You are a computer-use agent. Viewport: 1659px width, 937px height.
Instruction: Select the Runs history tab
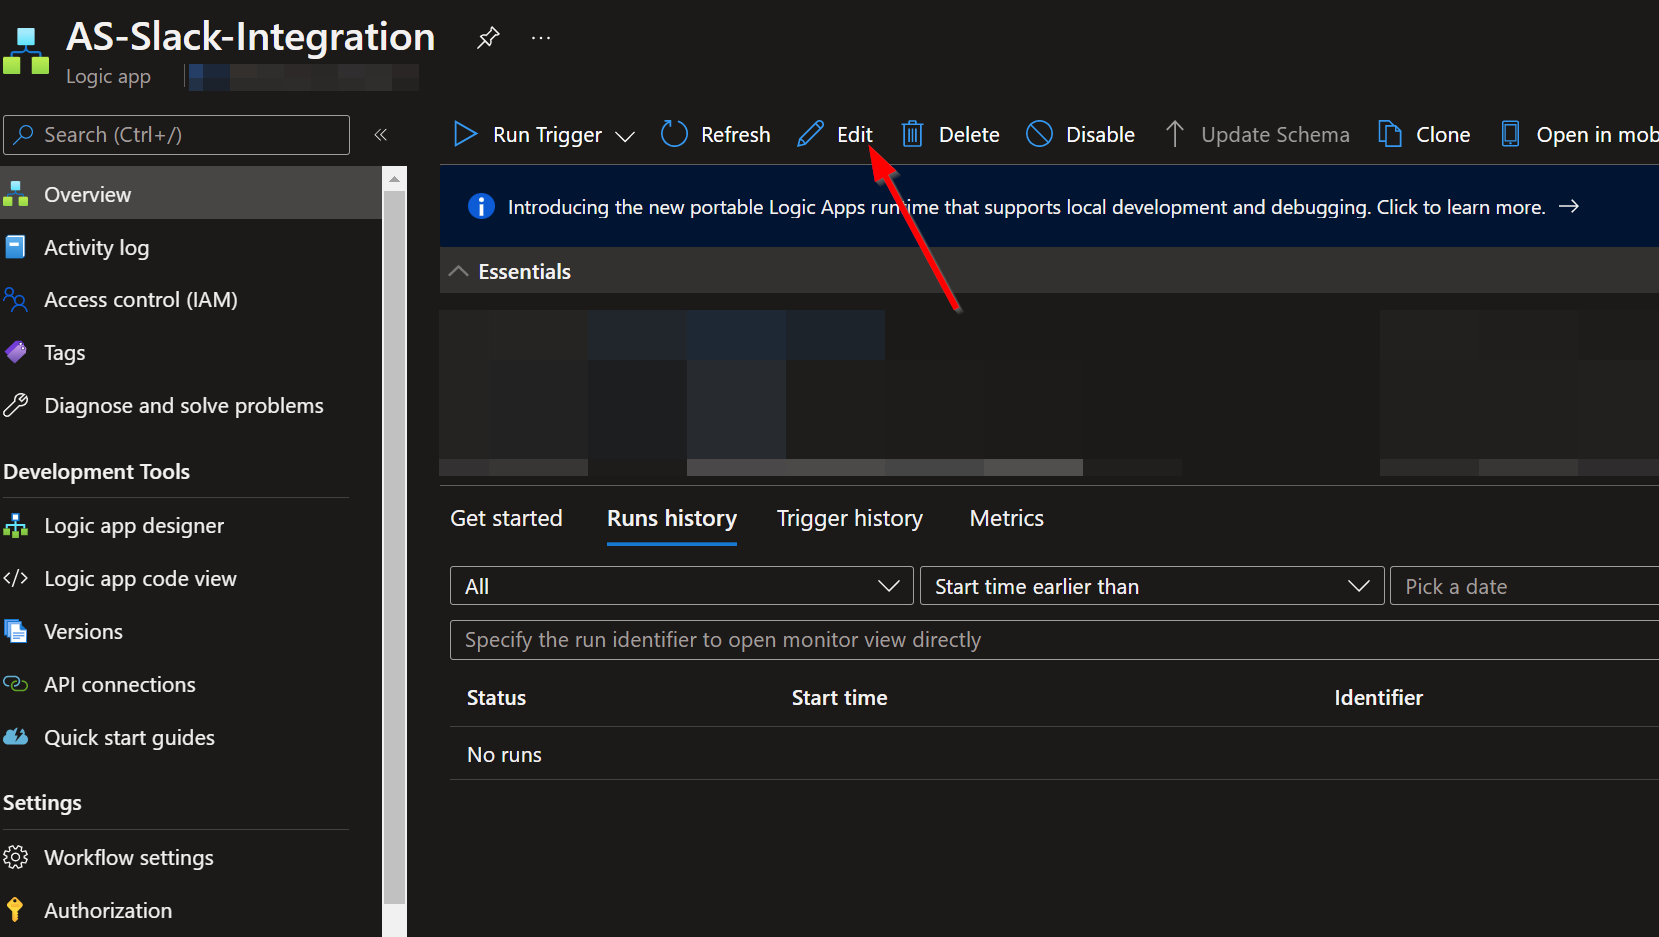(x=672, y=518)
